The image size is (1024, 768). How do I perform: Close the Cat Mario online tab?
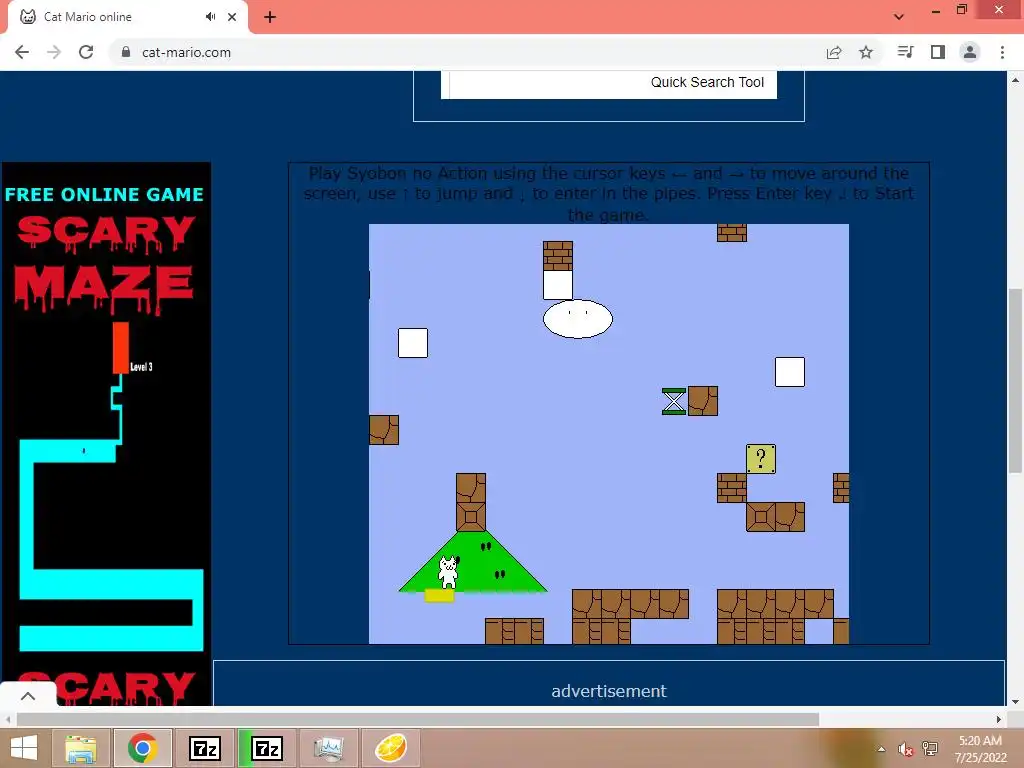click(x=232, y=17)
